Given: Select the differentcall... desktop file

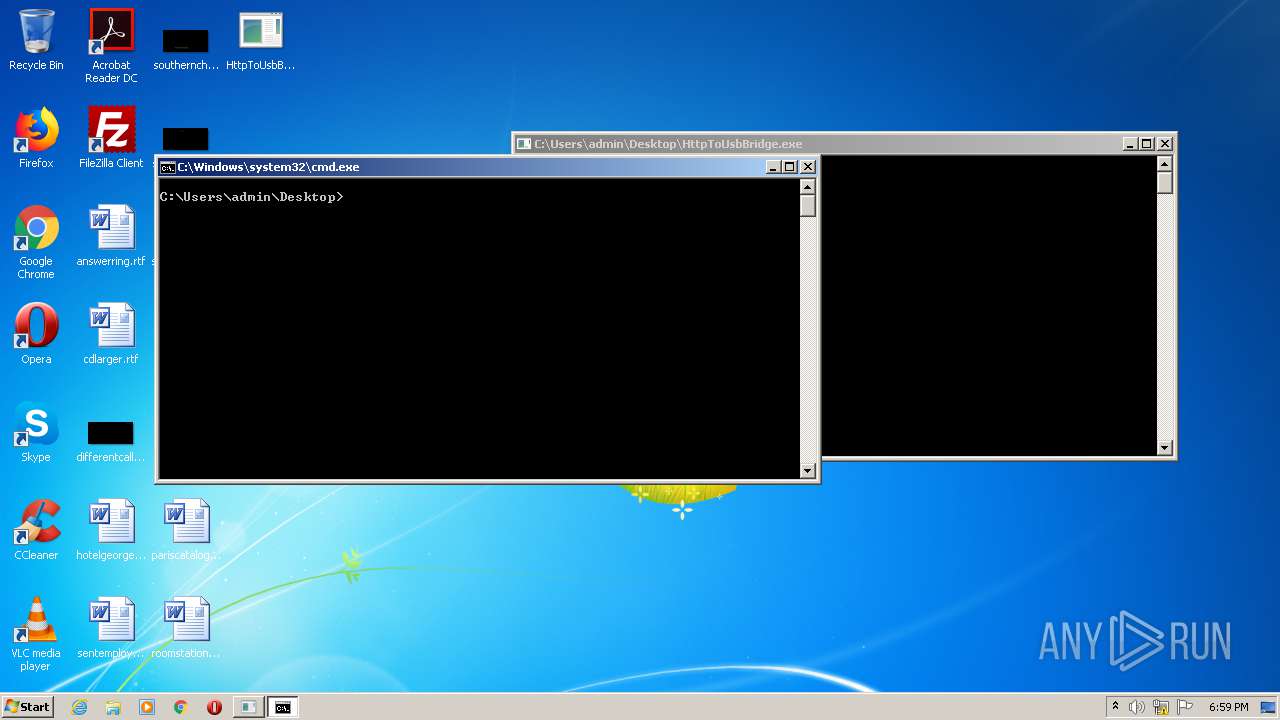Looking at the screenshot, I should pos(111,440).
